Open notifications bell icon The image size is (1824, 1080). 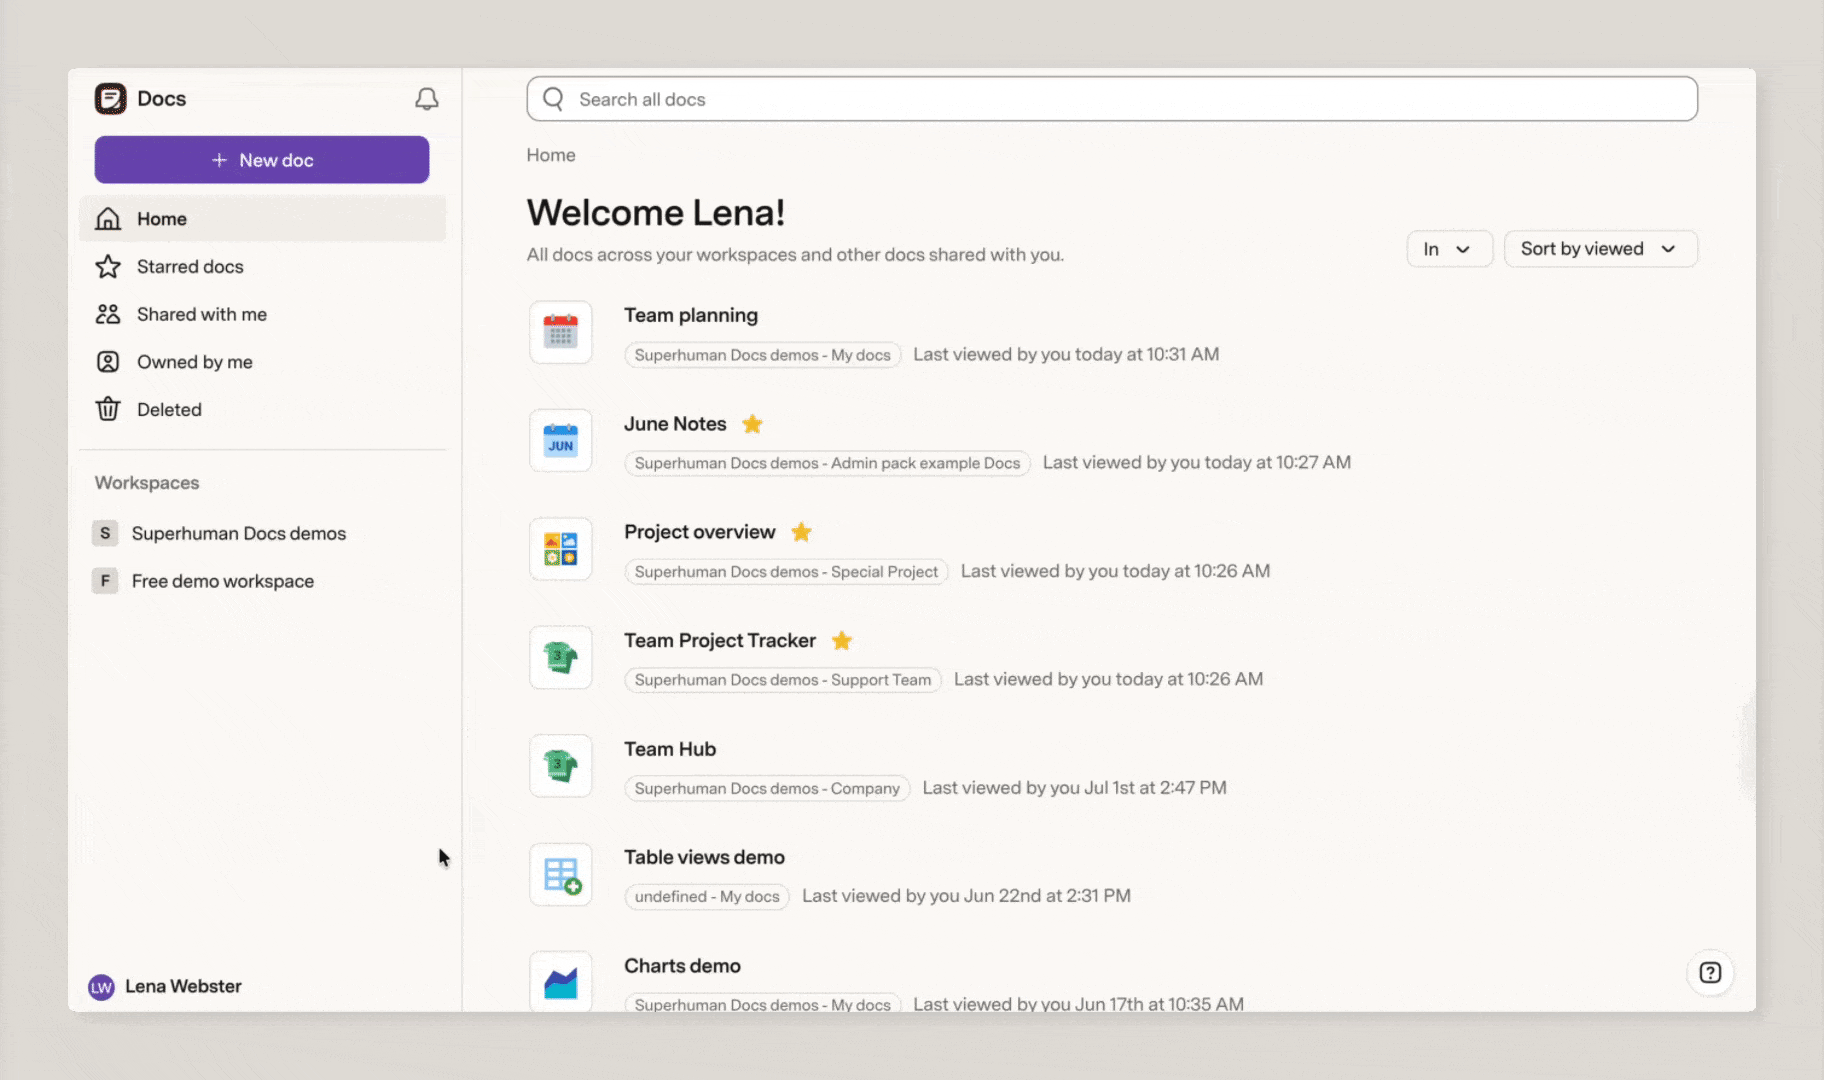point(427,99)
